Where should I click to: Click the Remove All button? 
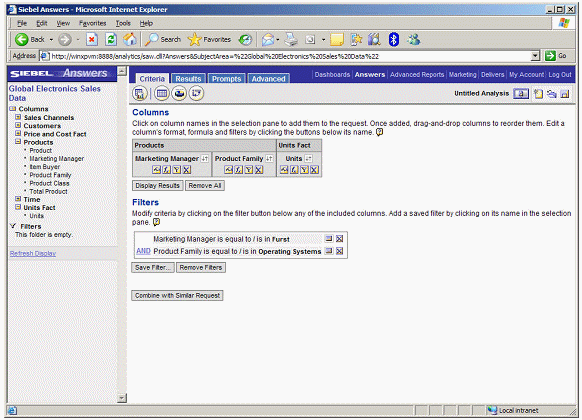(205, 186)
